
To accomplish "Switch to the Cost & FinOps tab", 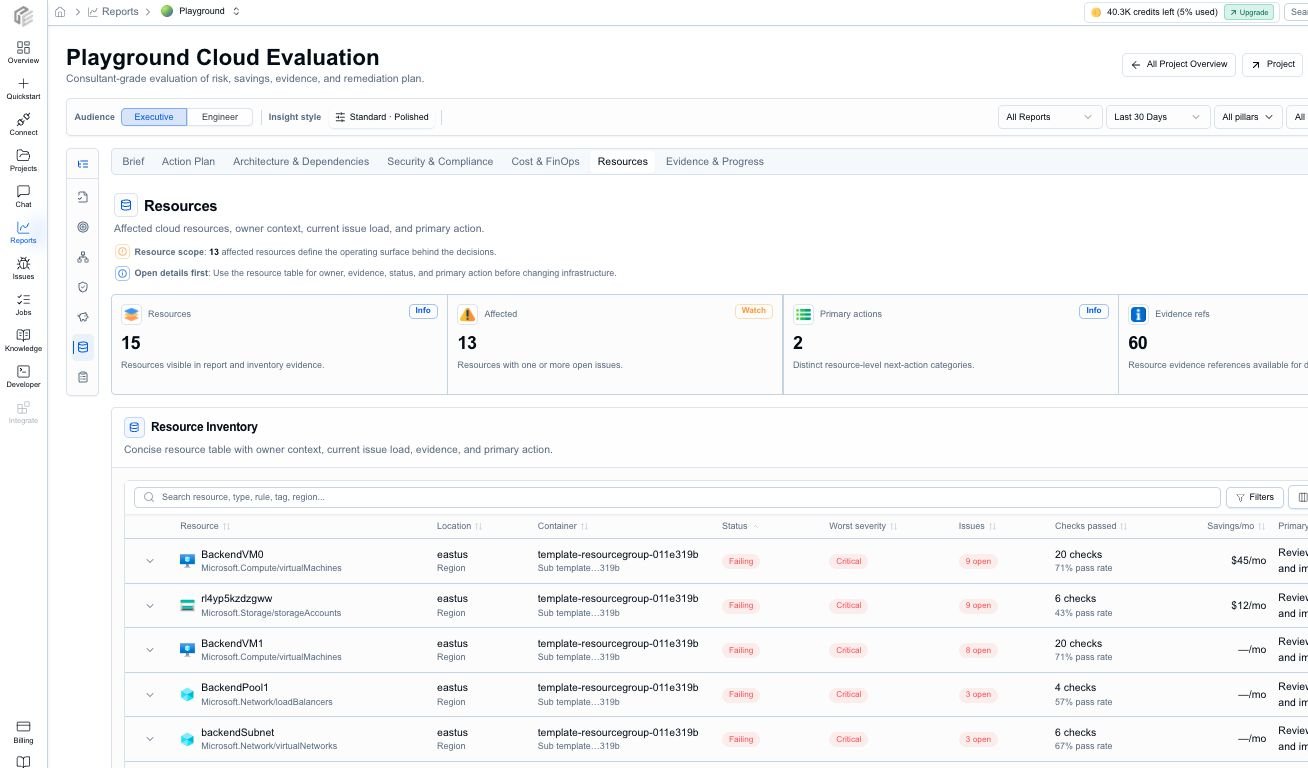I will pos(545,161).
